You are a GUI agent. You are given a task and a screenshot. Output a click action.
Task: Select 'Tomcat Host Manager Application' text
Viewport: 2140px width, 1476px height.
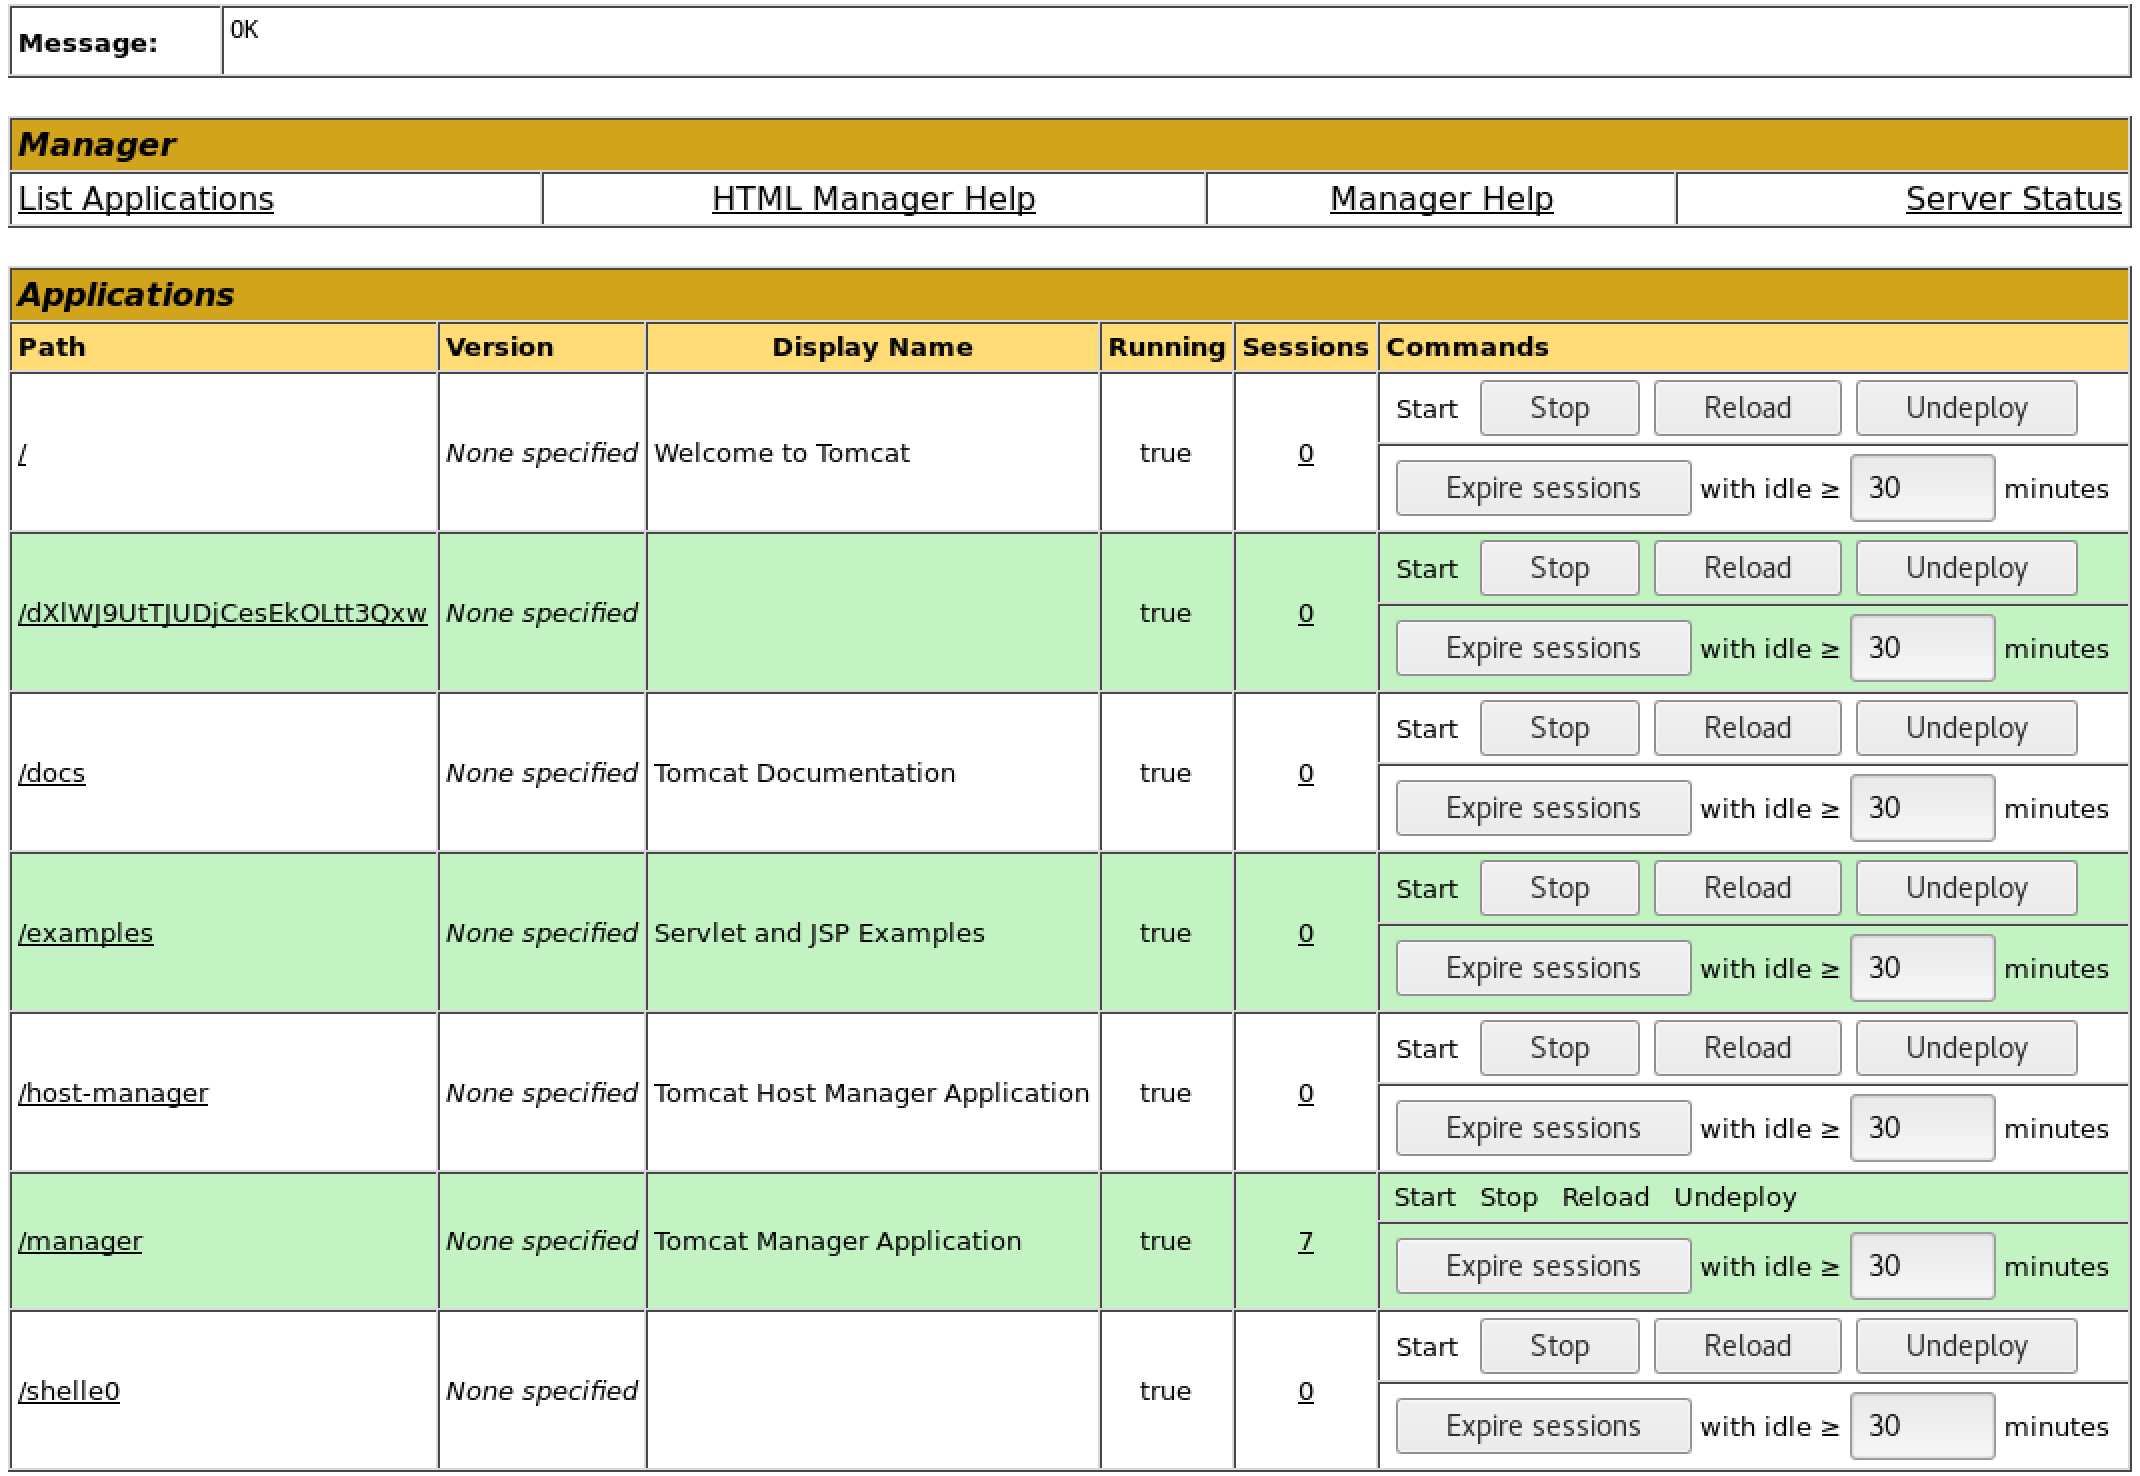872,1093
